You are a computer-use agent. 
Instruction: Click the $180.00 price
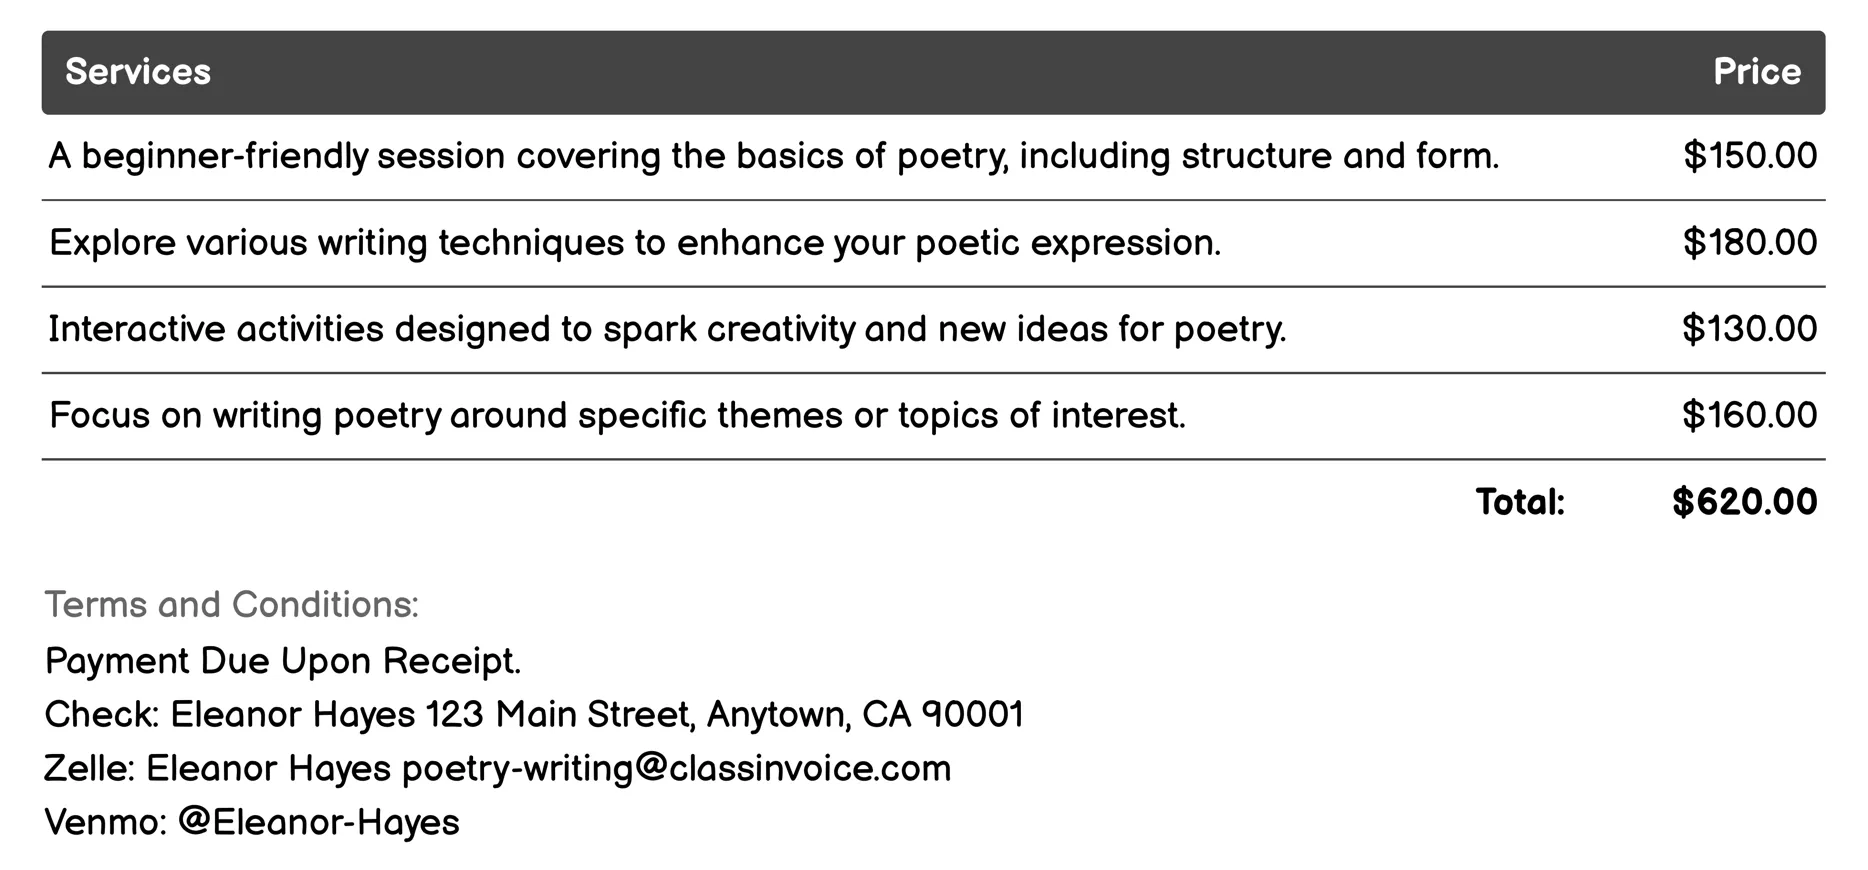point(1749,243)
